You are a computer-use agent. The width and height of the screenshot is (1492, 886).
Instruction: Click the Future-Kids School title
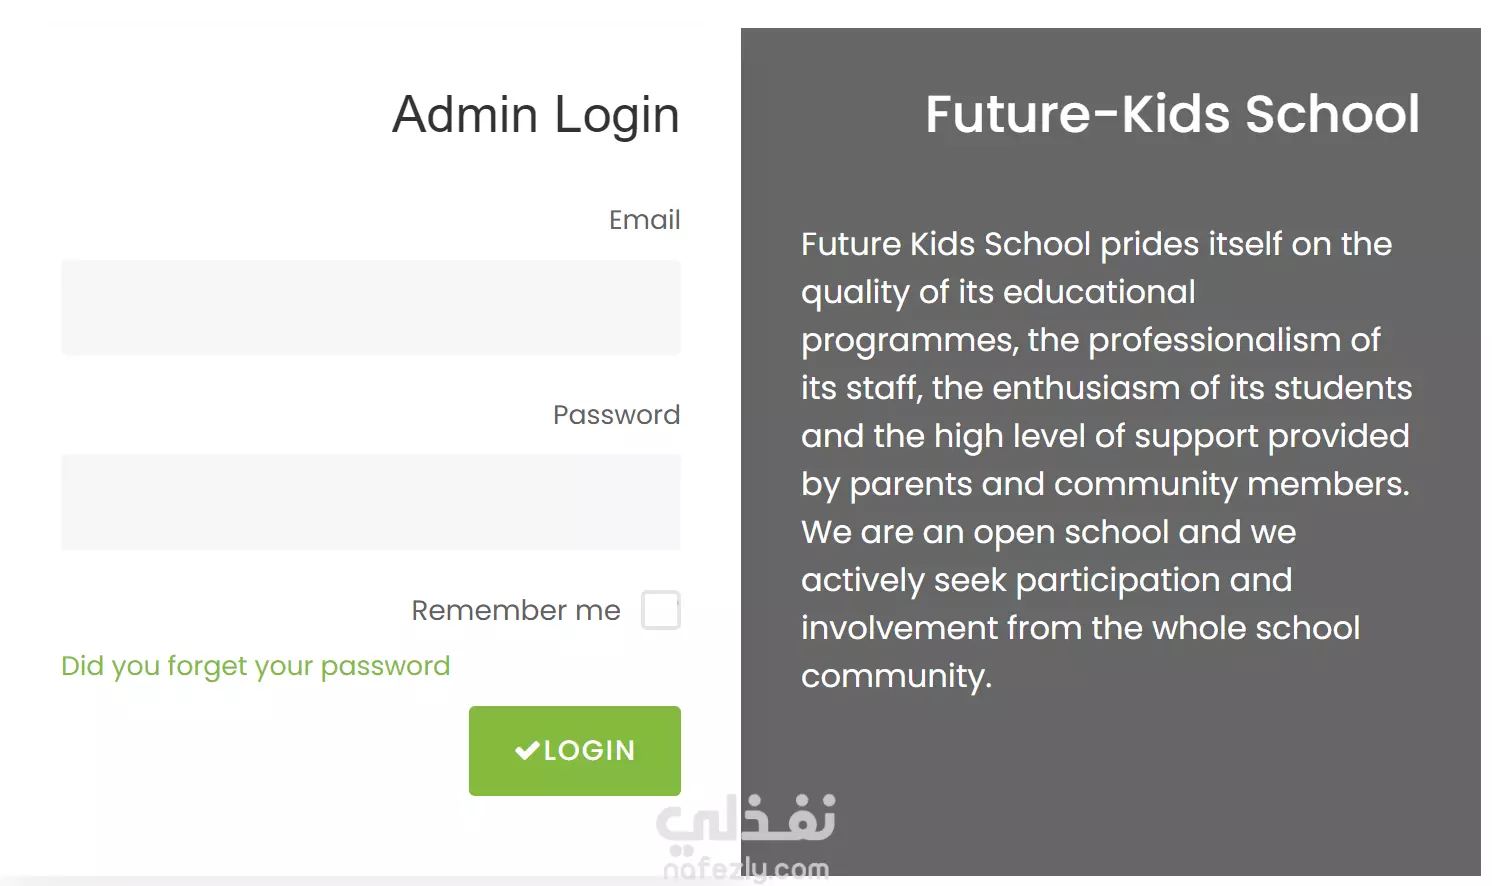[1172, 114]
